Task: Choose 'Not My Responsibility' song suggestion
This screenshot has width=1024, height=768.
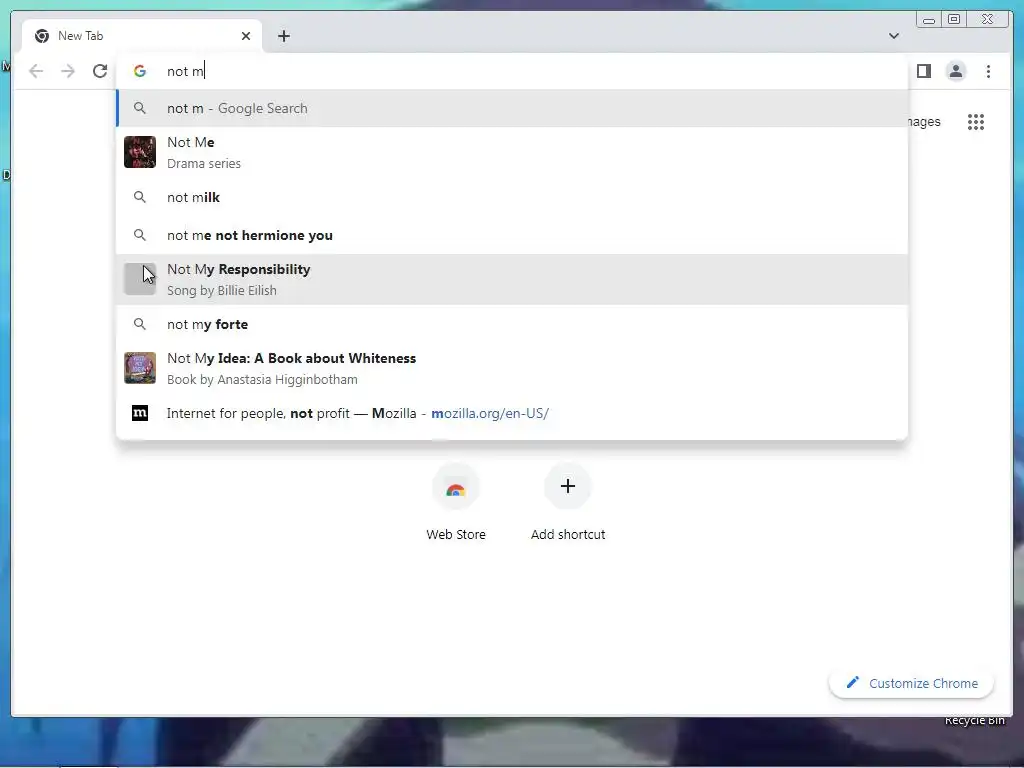Action: [x=512, y=280]
